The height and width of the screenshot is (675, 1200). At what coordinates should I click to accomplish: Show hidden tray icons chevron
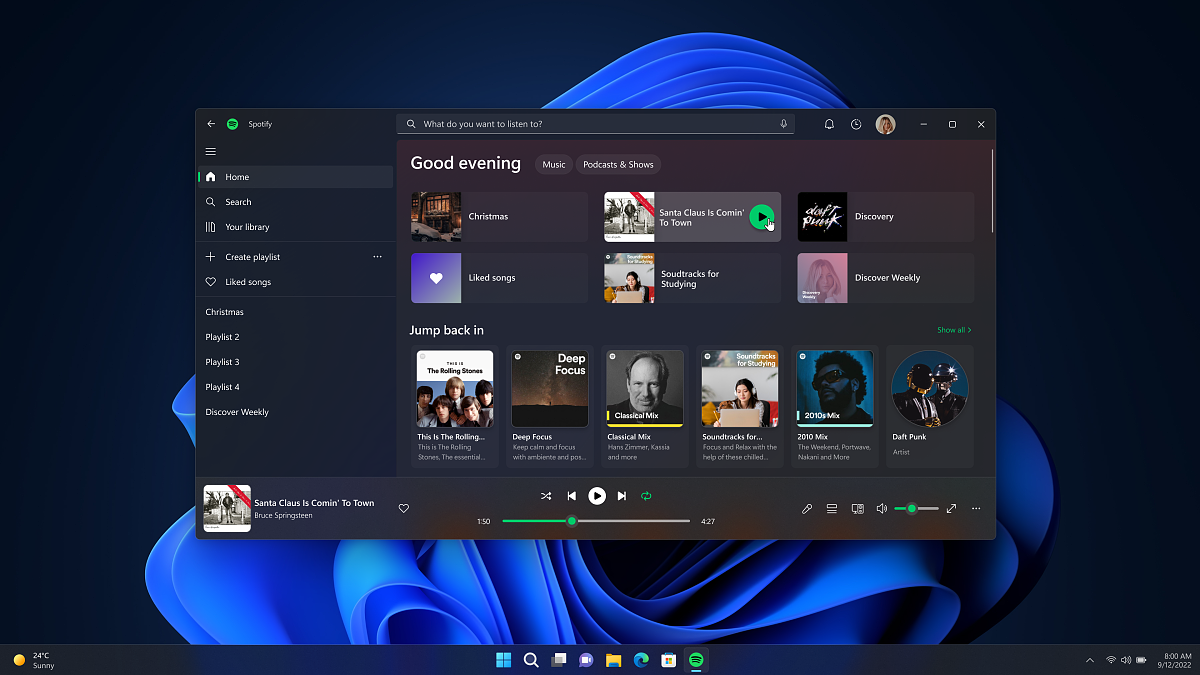pos(1090,660)
